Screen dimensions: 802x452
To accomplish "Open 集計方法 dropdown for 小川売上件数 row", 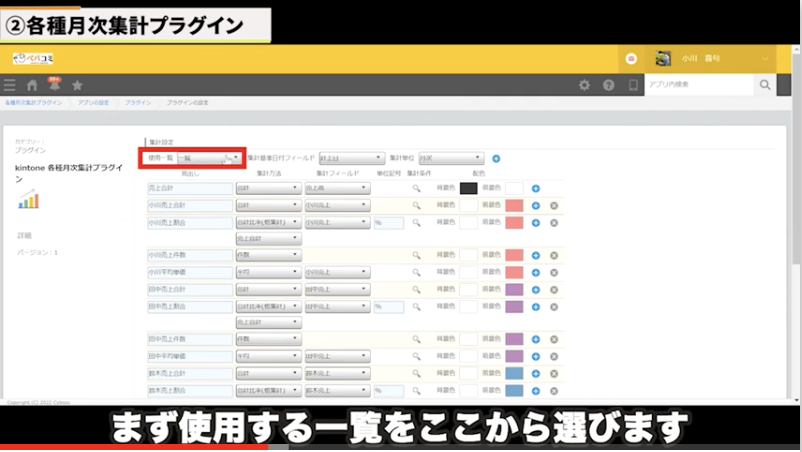I will [267, 255].
